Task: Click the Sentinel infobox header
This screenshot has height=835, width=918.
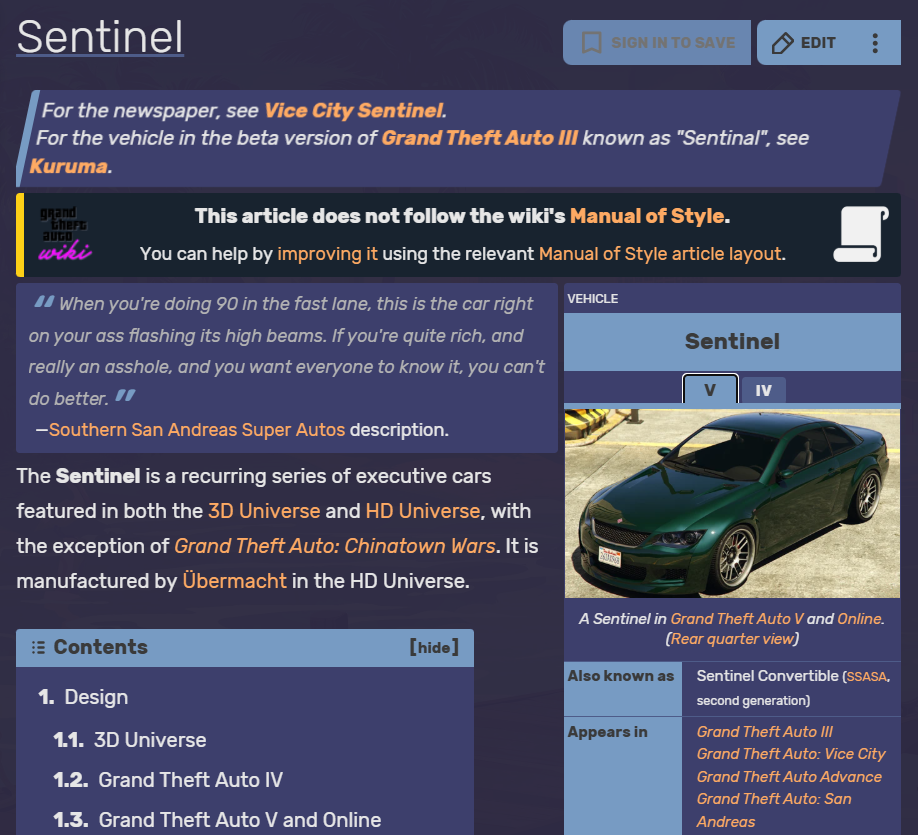Action: click(x=732, y=341)
